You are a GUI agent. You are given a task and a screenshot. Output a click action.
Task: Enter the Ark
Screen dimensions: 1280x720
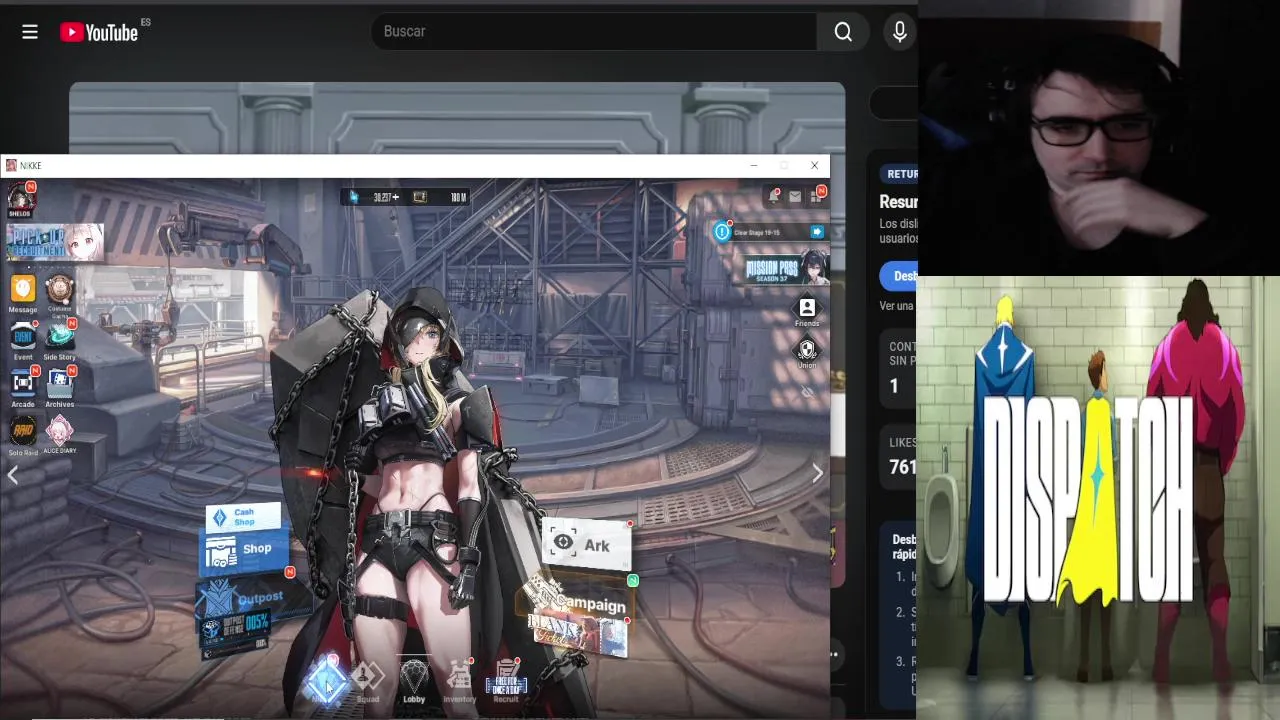coord(587,545)
